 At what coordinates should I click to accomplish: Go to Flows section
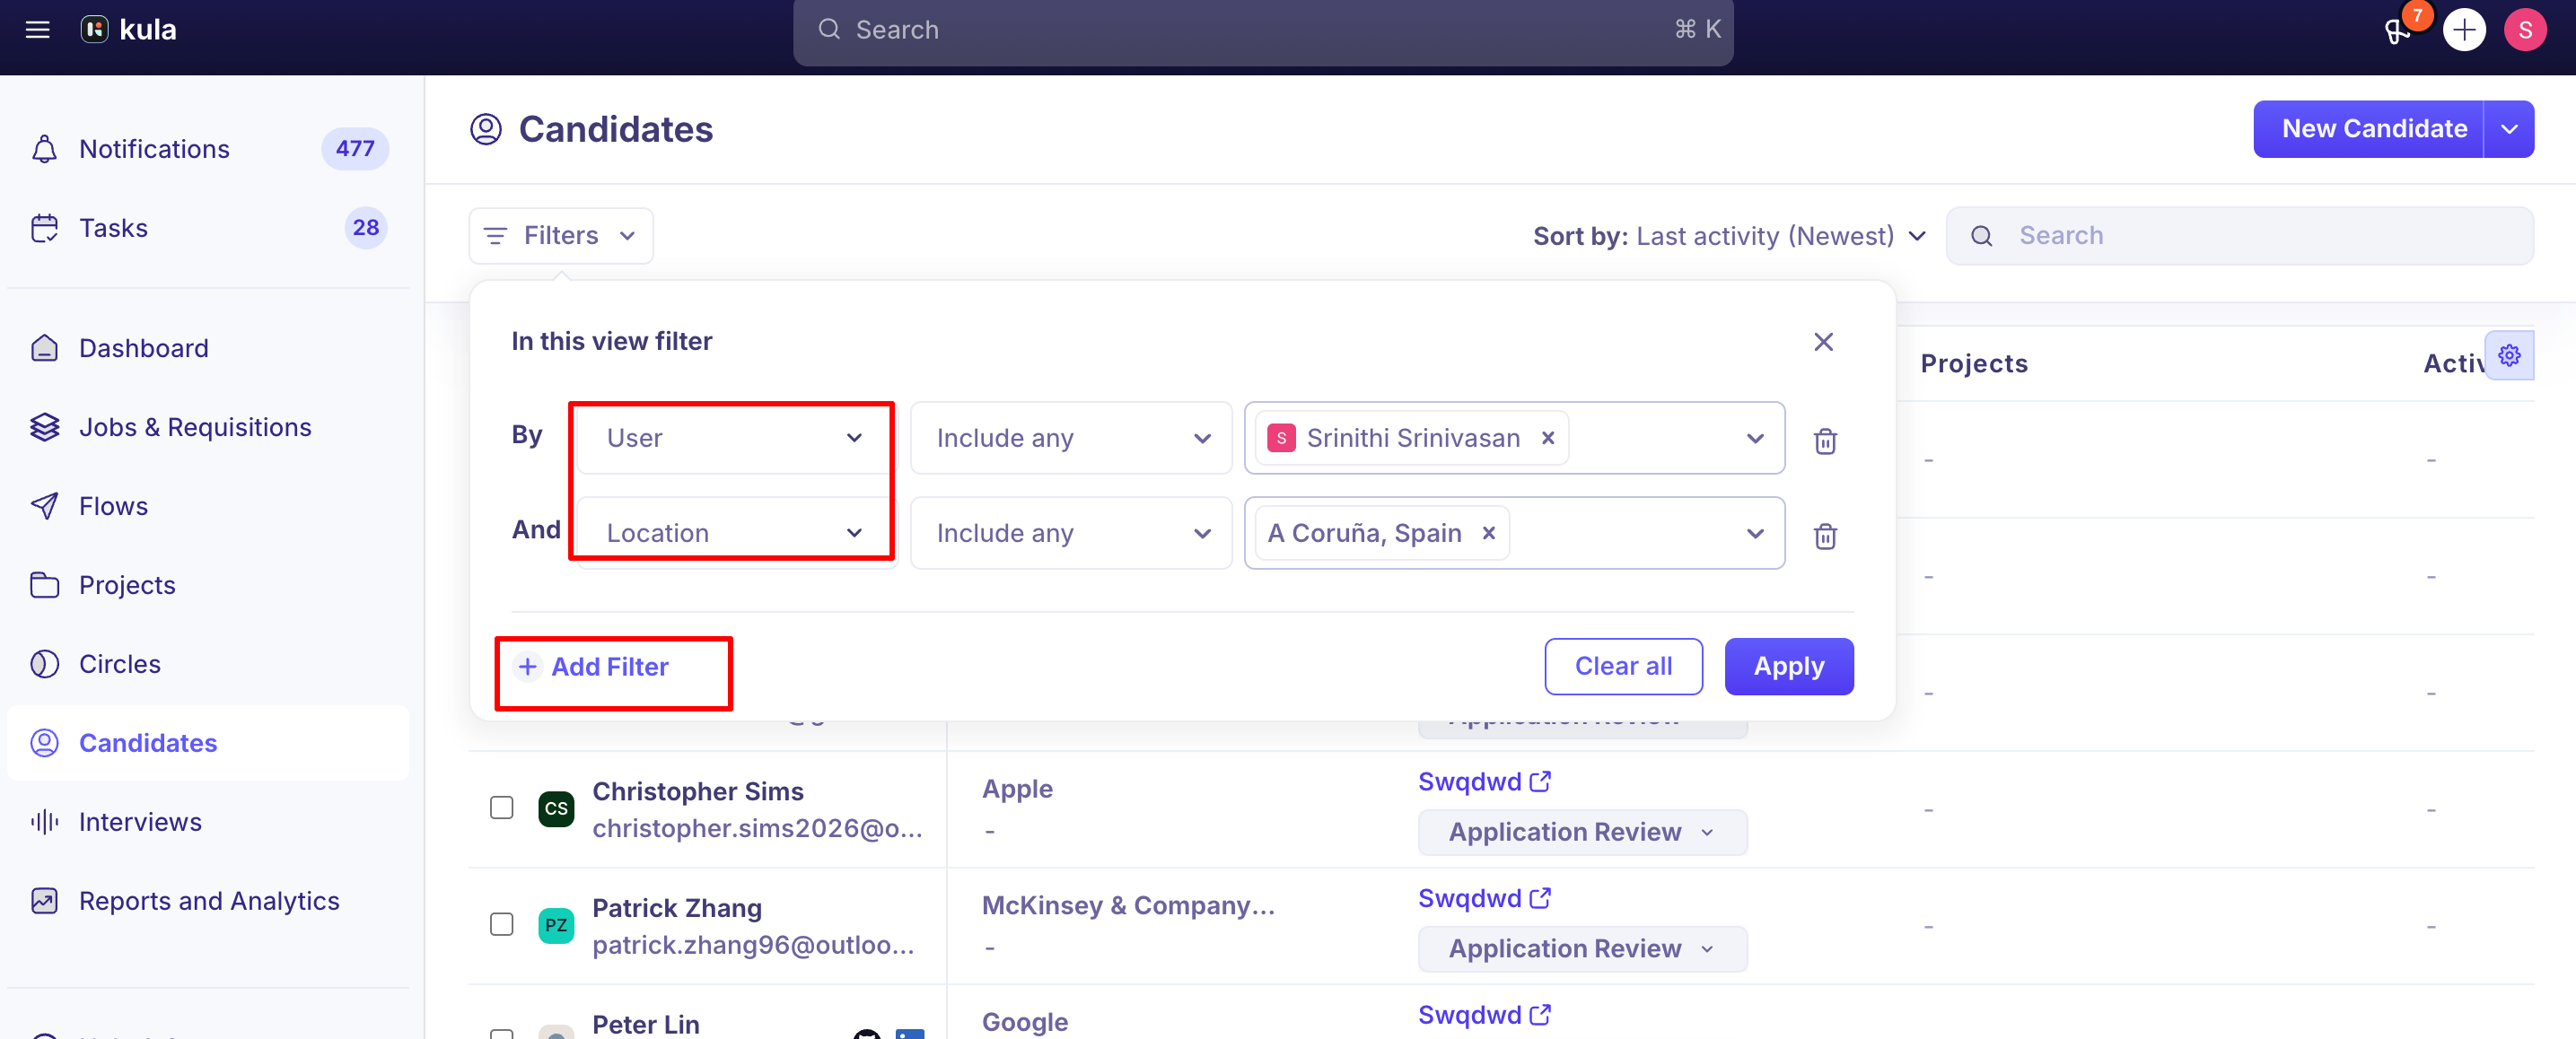click(x=208, y=506)
